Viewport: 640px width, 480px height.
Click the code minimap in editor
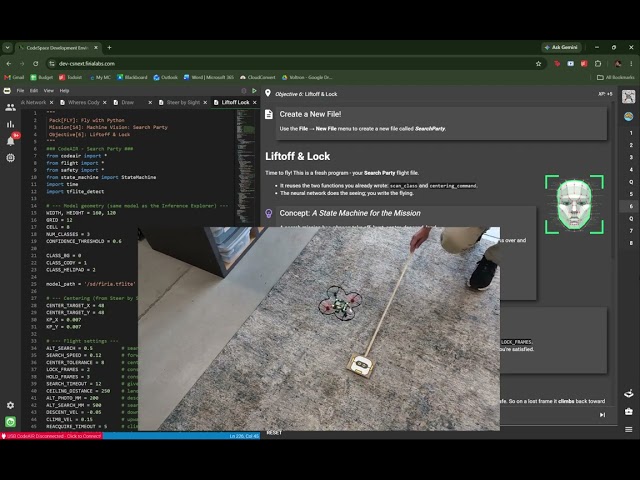click(x=246, y=166)
